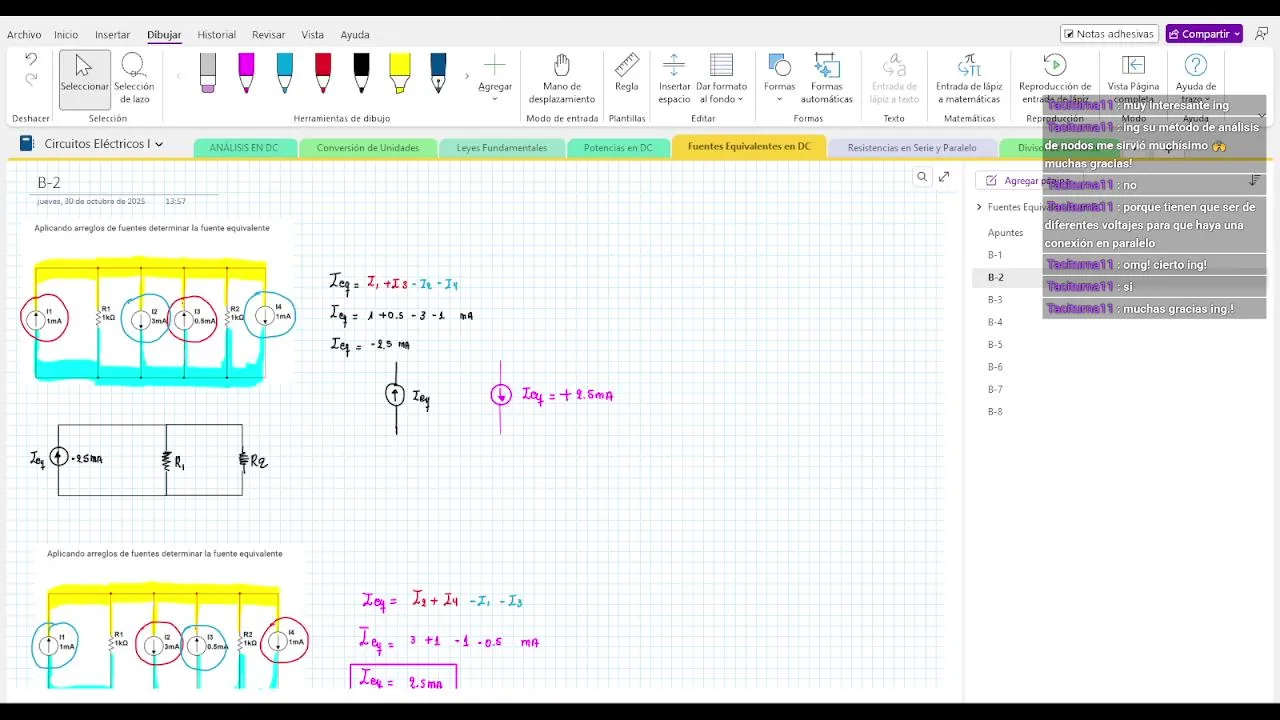Click Insertar espacio tool

tap(674, 78)
